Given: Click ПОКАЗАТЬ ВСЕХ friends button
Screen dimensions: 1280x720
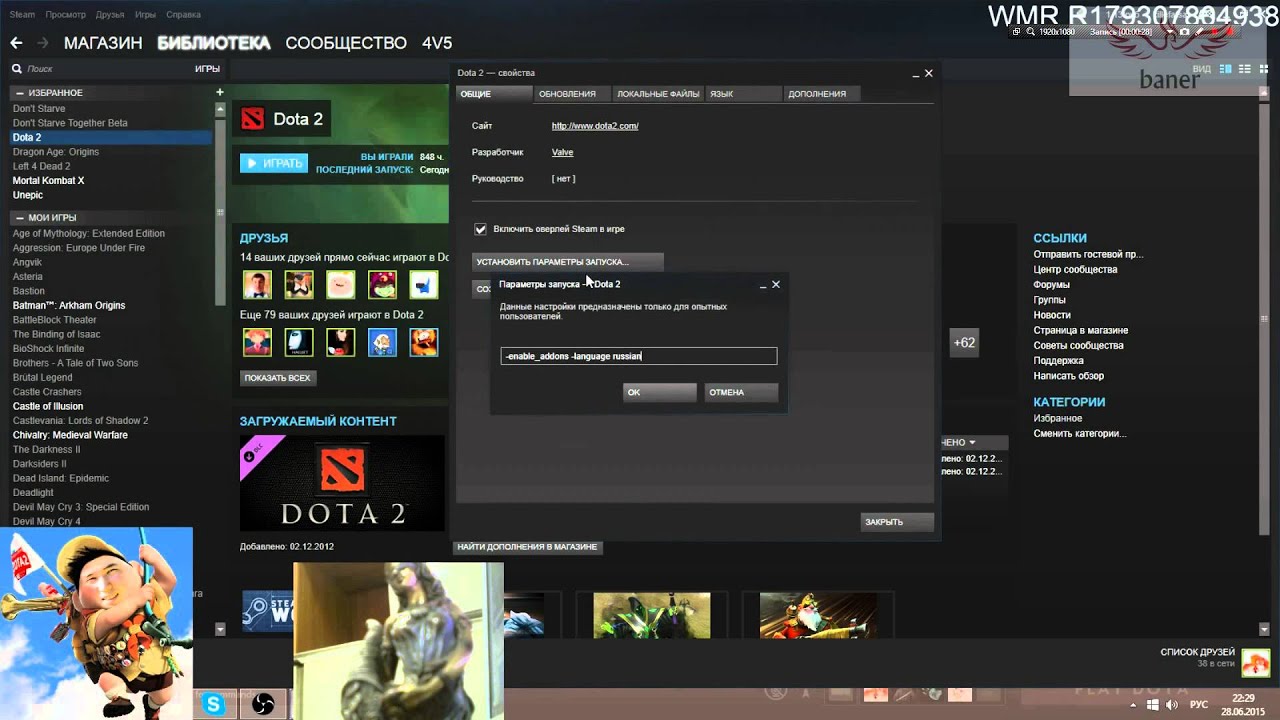Looking at the screenshot, I should point(278,378).
